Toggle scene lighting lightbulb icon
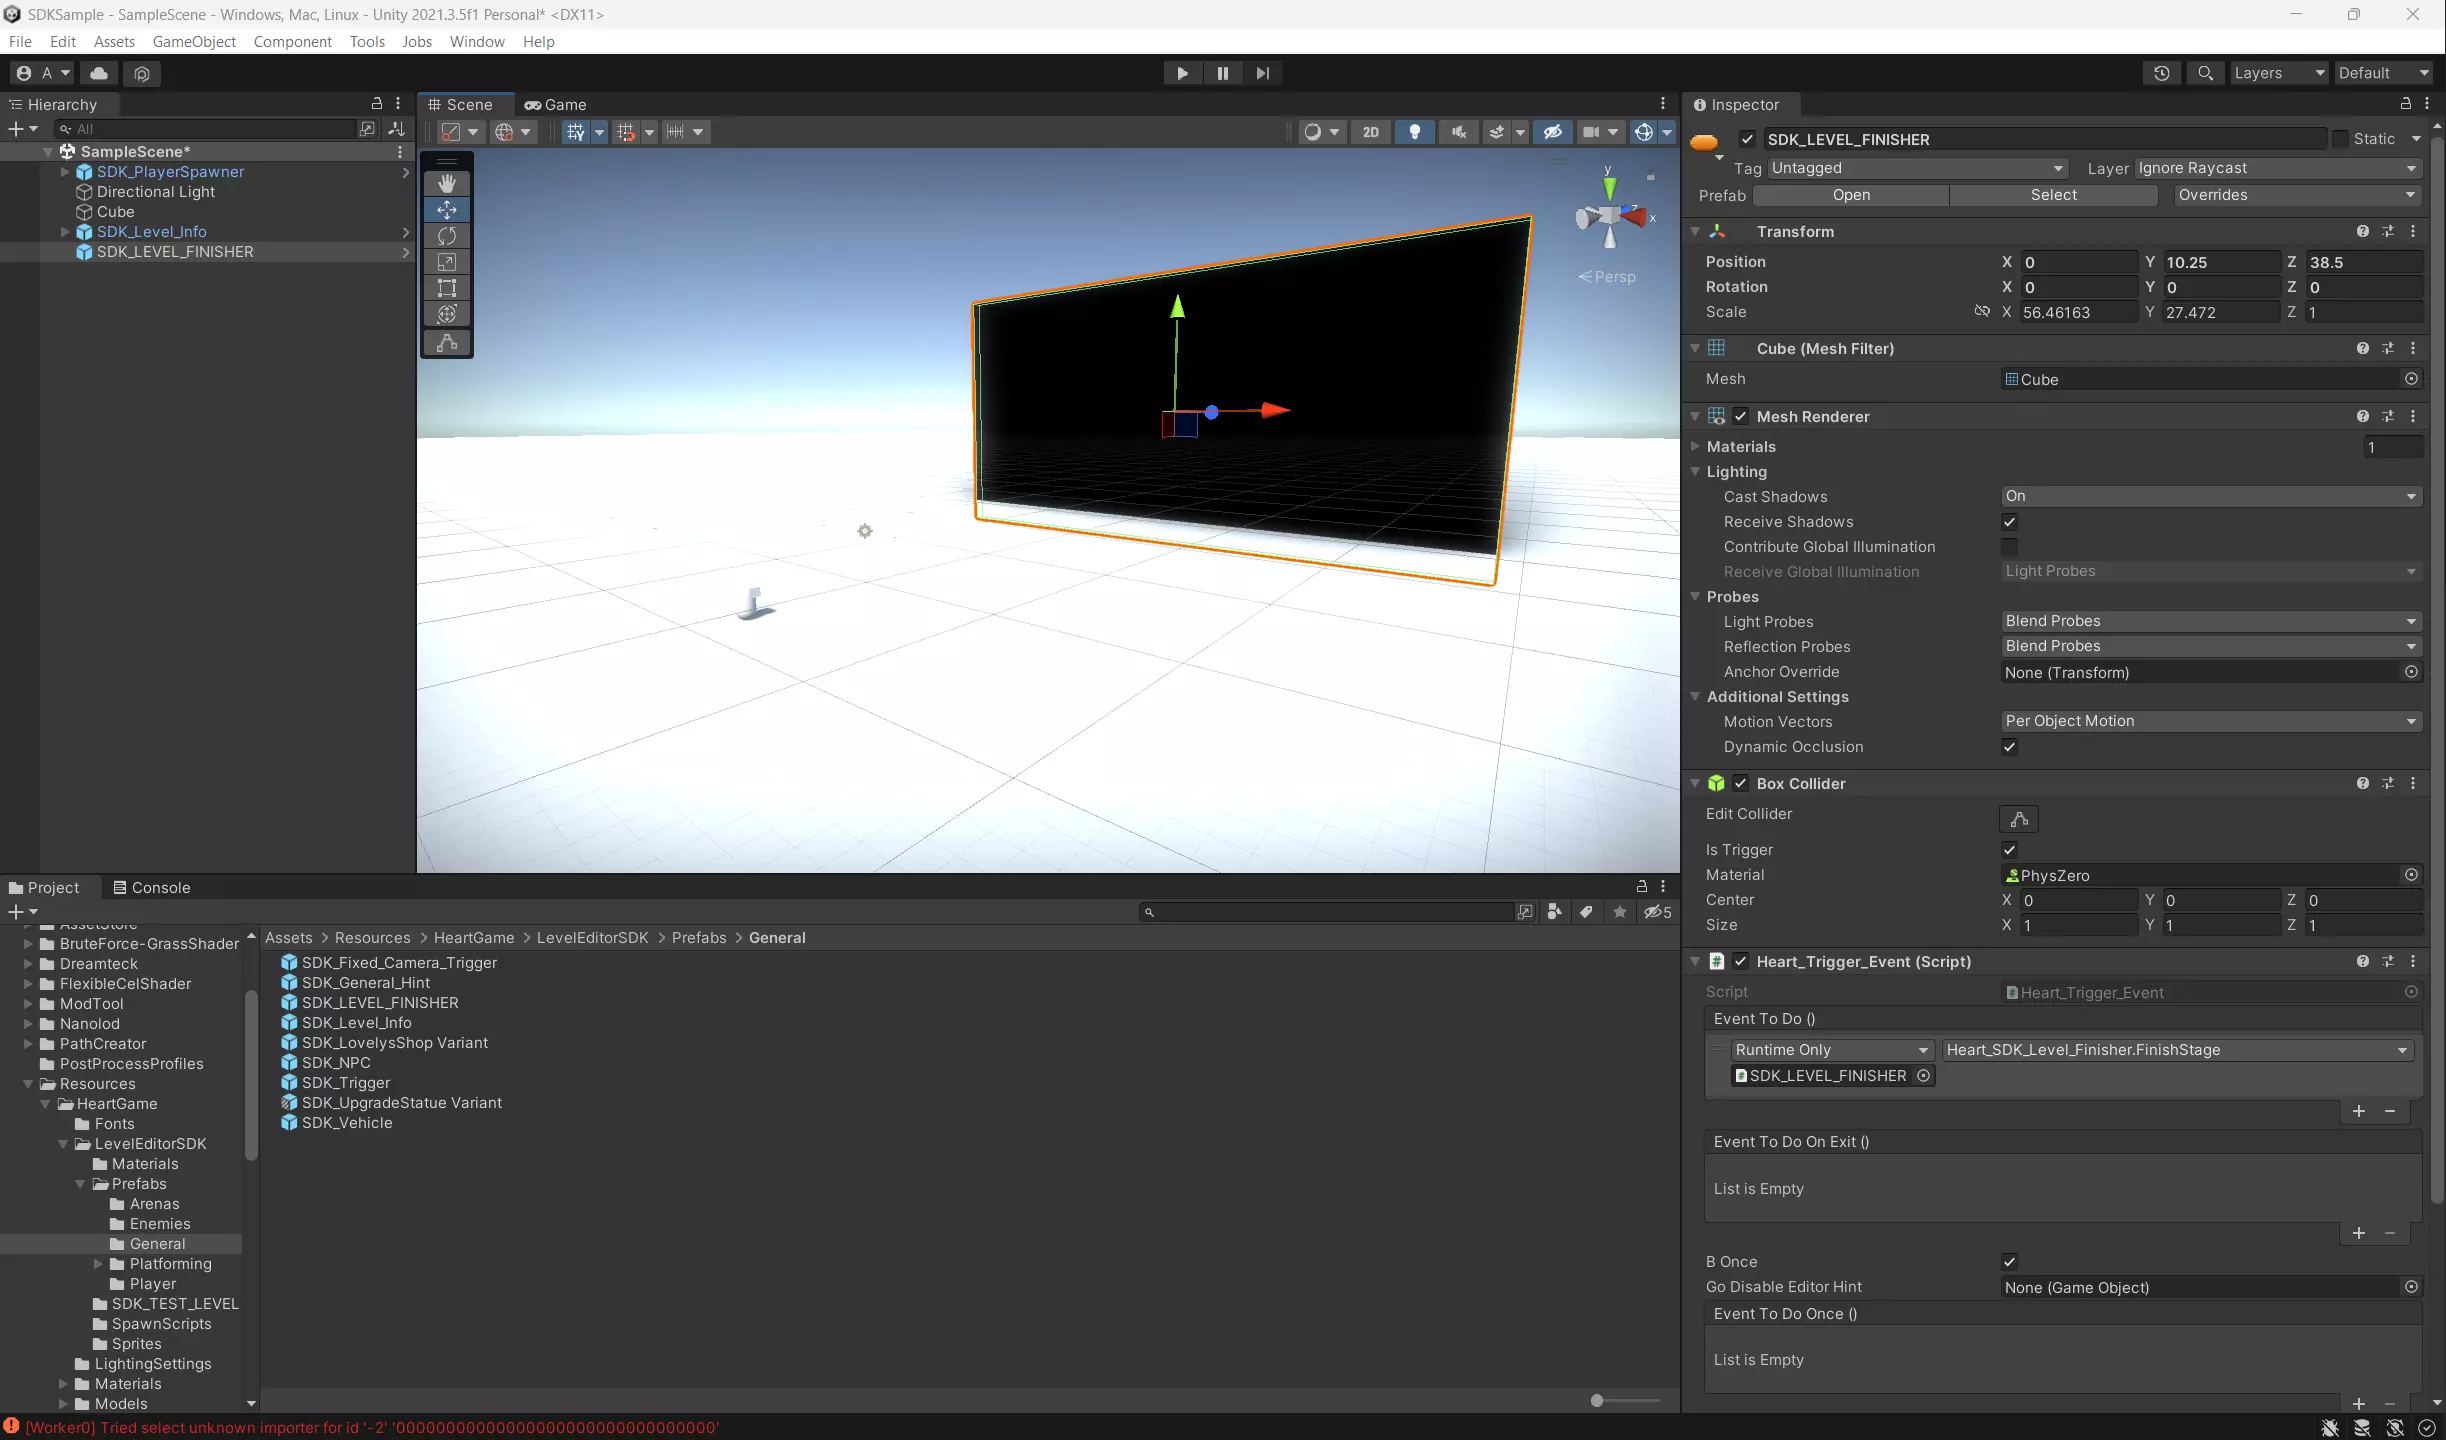This screenshot has height=1440, width=2446. [x=1414, y=132]
